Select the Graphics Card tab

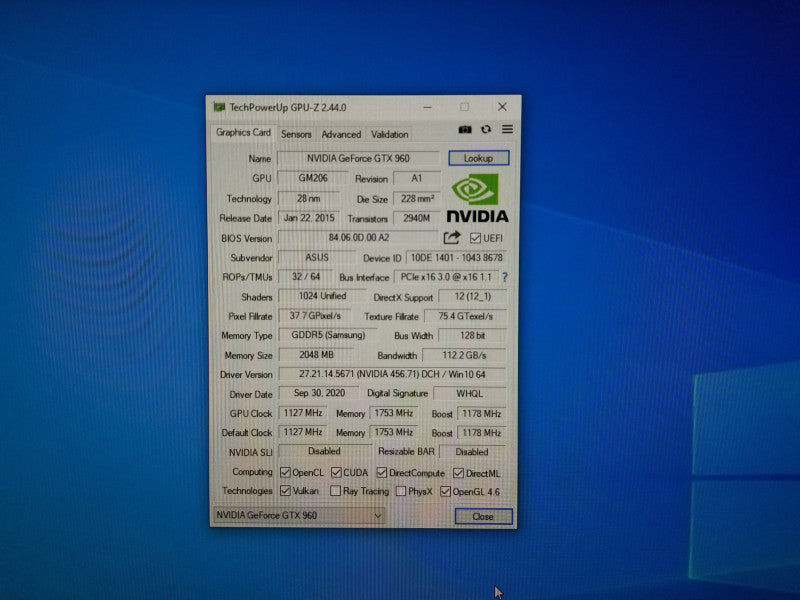(x=243, y=133)
